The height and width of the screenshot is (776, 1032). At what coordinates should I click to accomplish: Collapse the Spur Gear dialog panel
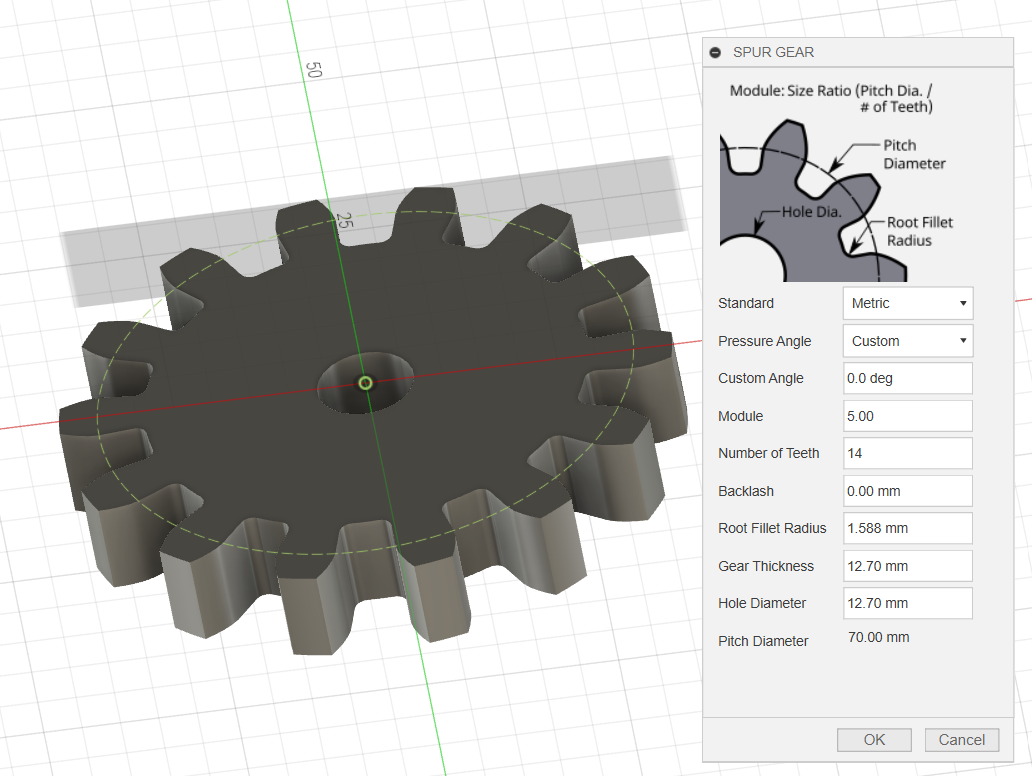pos(715,53)
